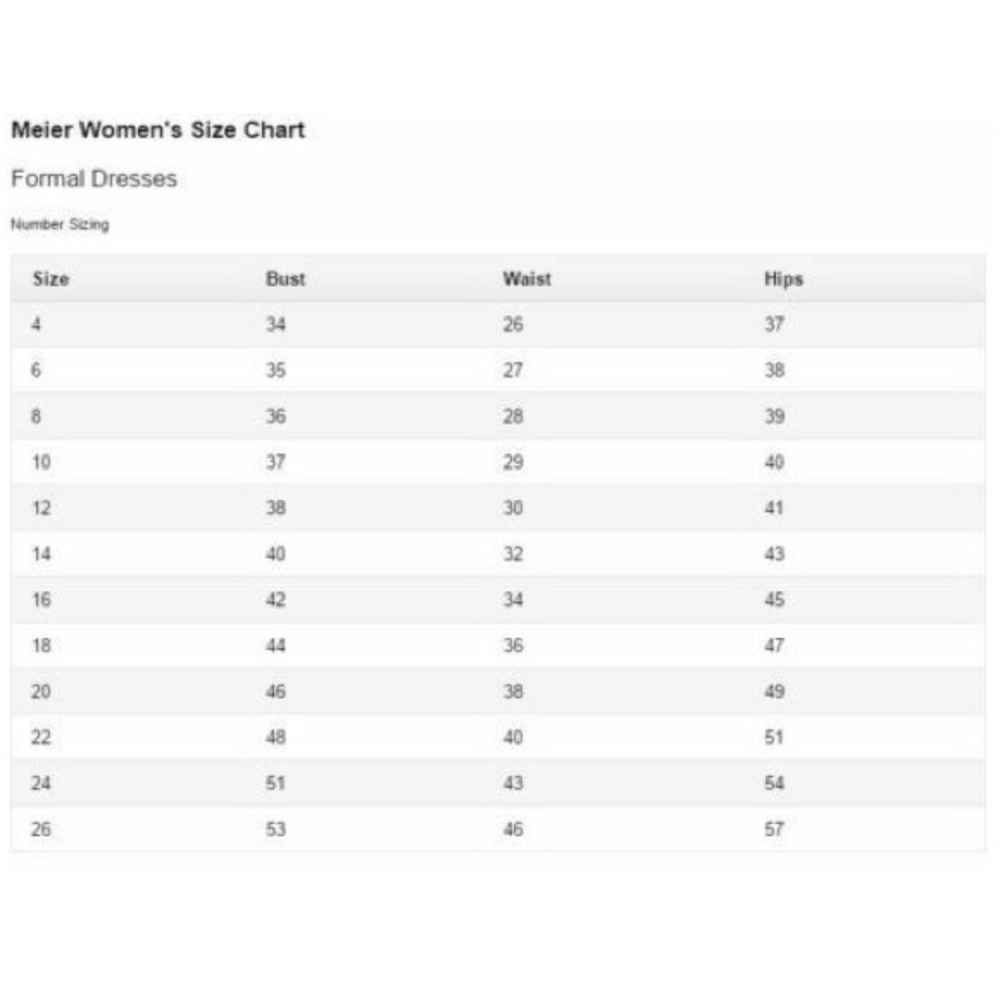Click waist value 28 in size 8 row
1000x1000 pixels.
513,417
